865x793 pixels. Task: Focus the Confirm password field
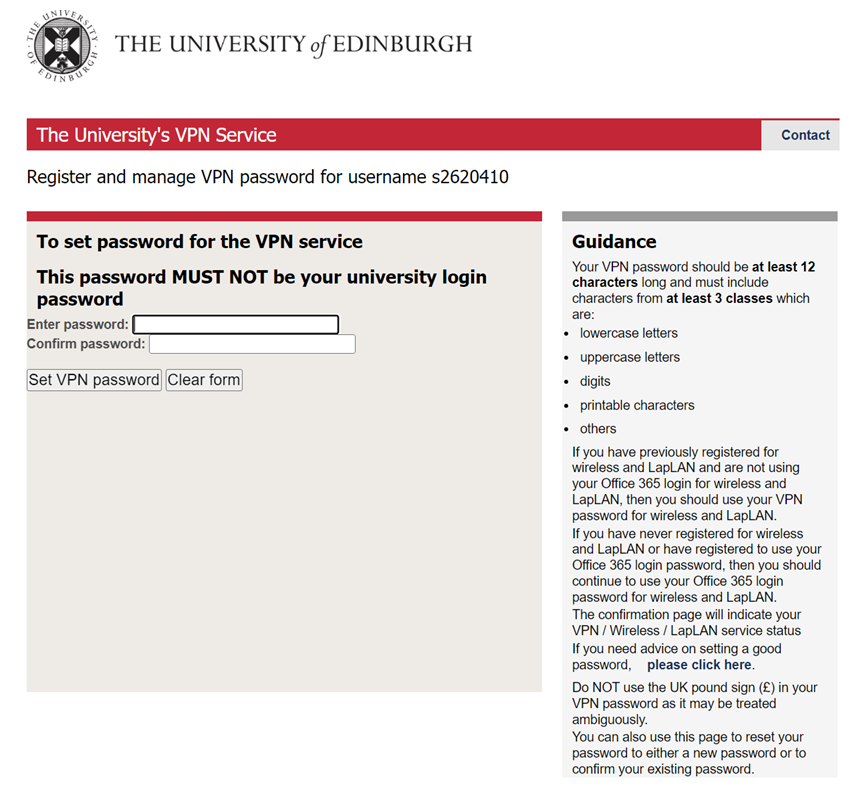coord(252,344)
